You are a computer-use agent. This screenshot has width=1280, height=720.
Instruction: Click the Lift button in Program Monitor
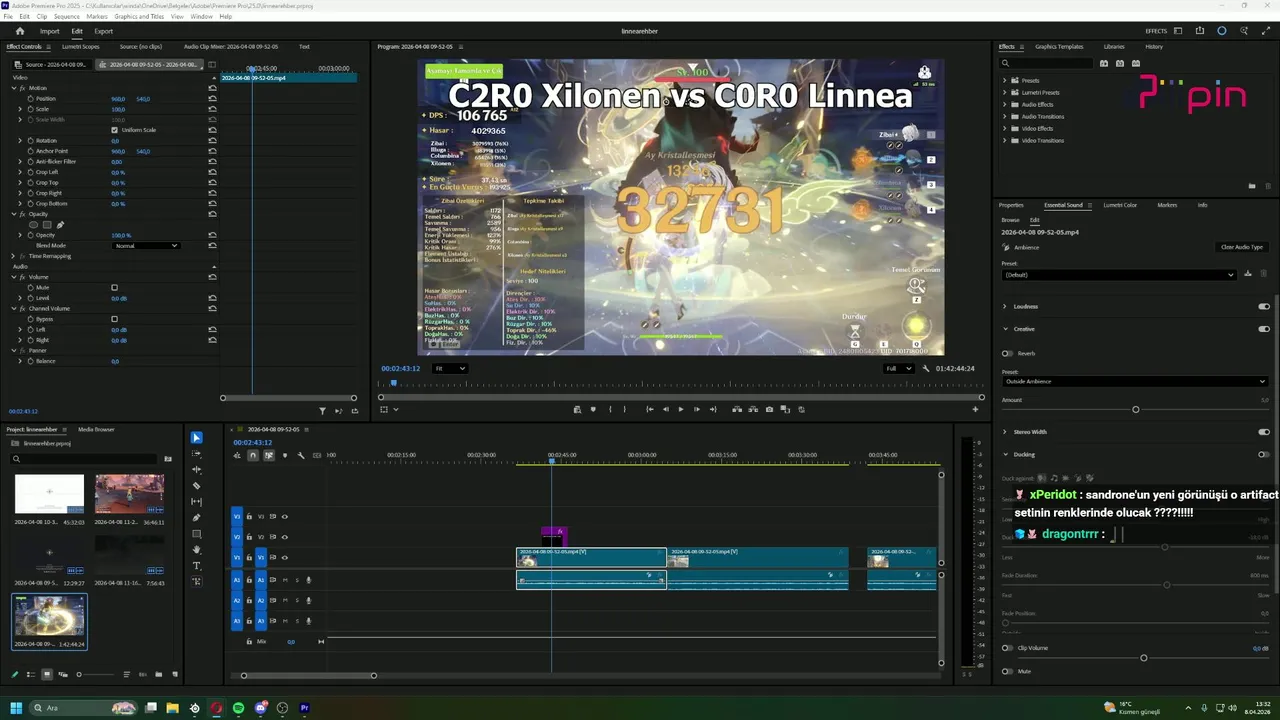coord(737,409)
